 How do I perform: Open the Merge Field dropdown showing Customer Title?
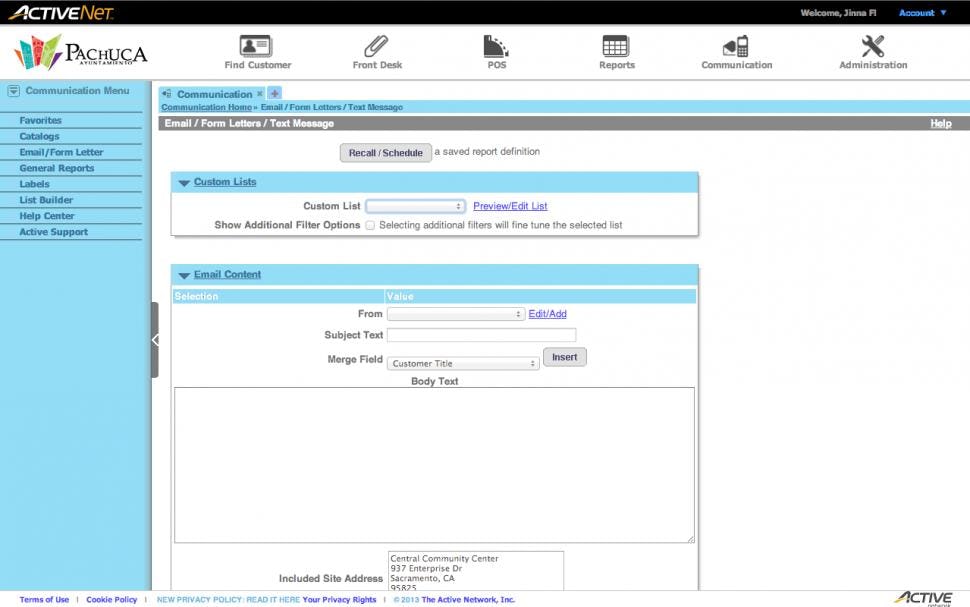click(x=462, y=363)
